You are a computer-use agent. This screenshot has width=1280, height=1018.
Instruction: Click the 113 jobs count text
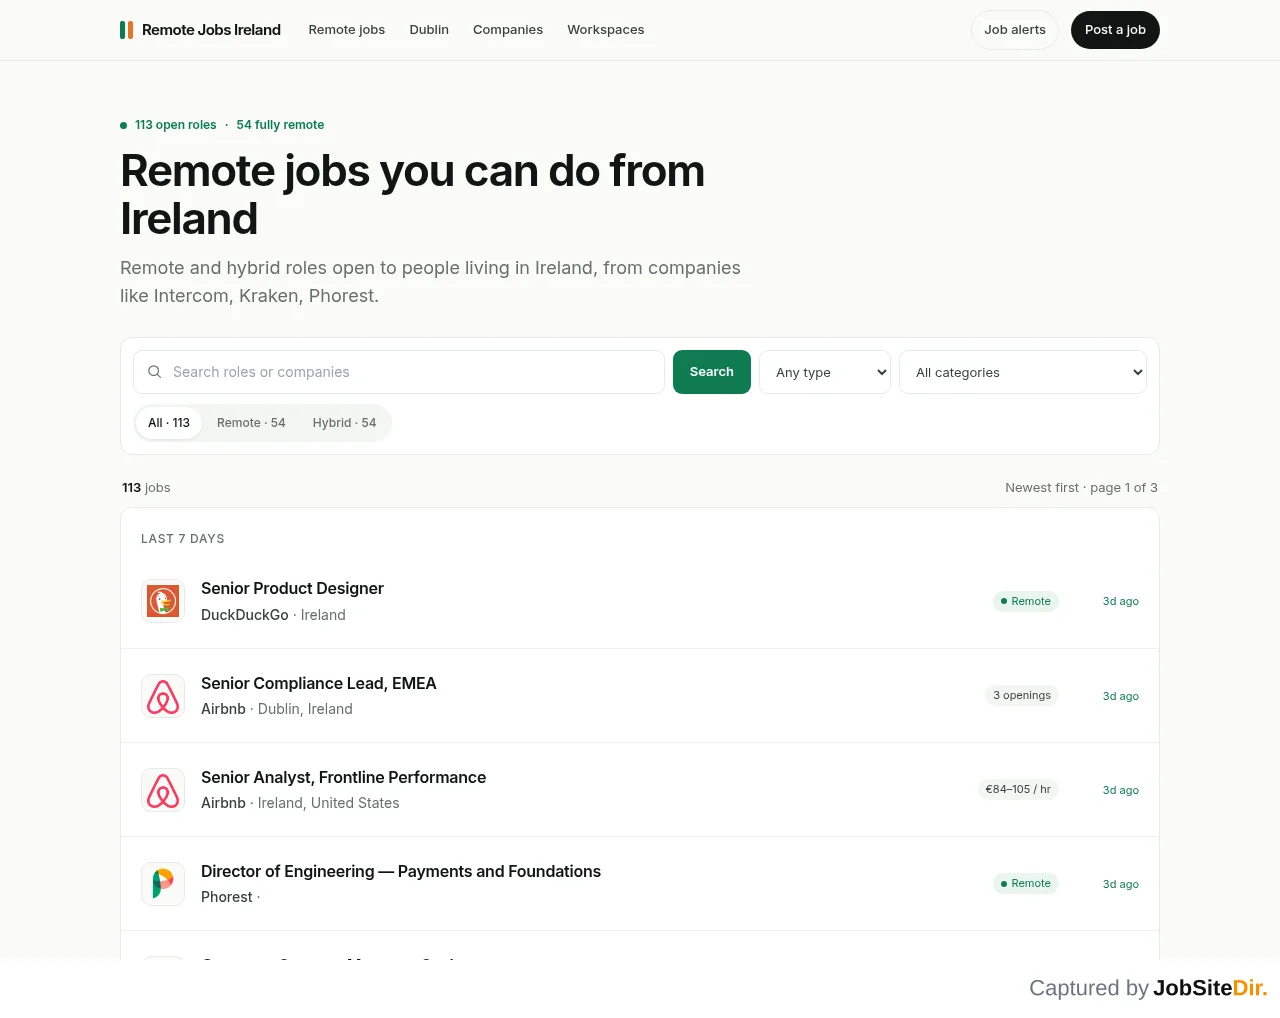(x=146, y=488)
